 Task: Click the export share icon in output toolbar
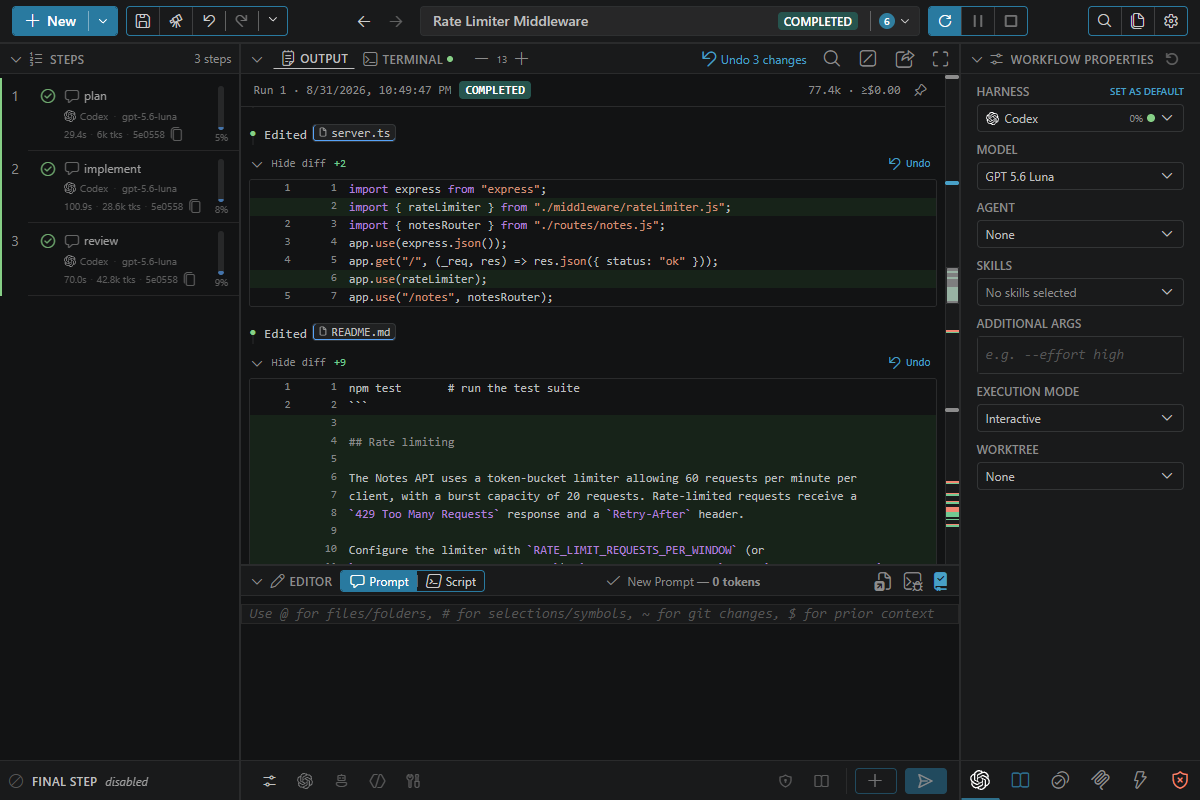click(905, 59)
